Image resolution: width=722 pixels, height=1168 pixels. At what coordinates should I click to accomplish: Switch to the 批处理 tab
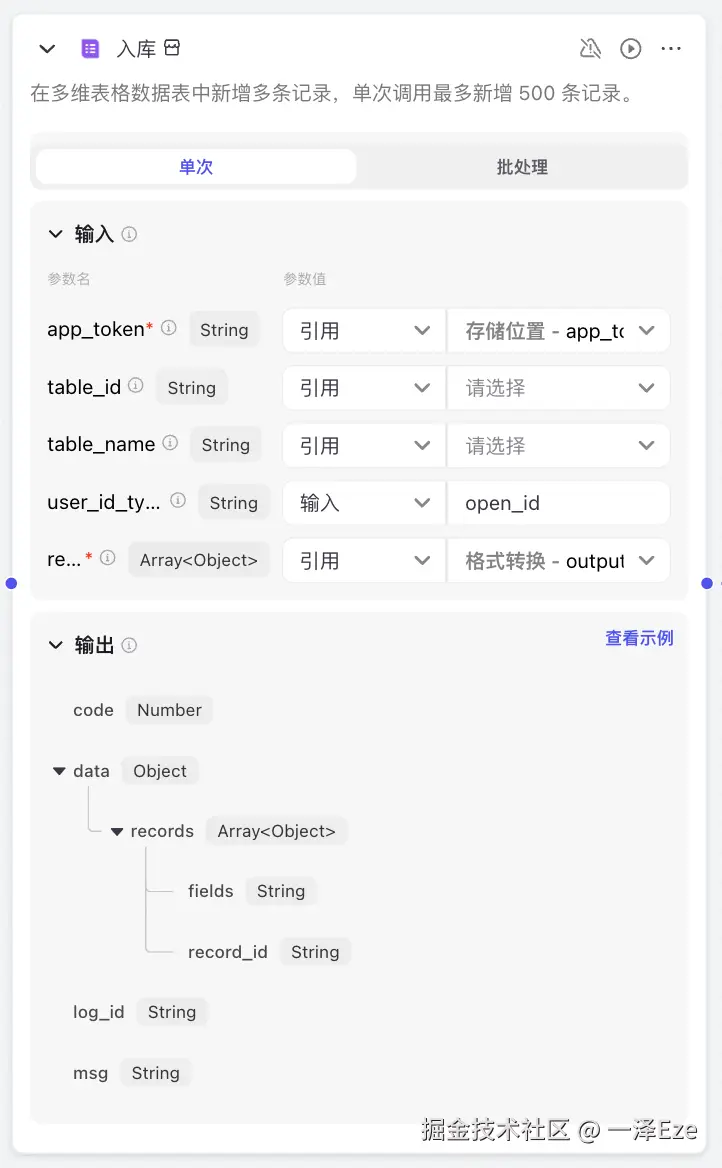(x=522, y=167)
